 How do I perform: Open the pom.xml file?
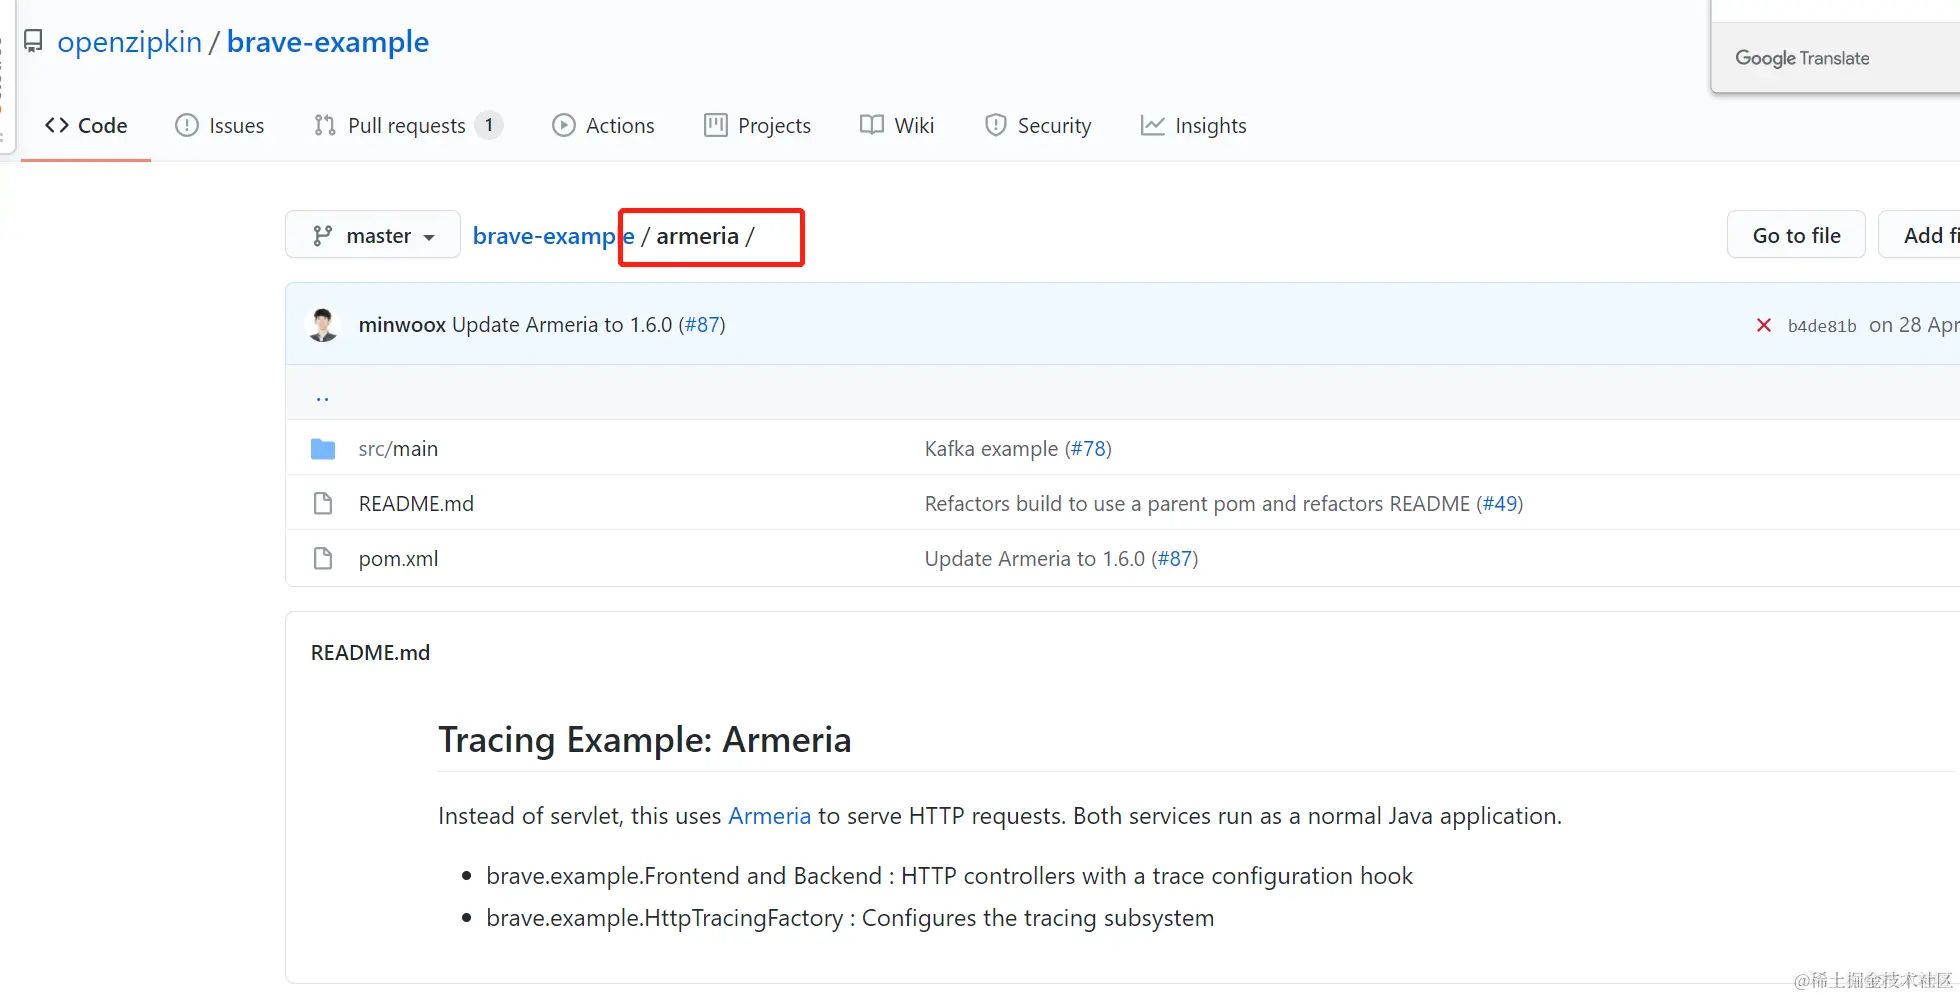tap(398, 559)
